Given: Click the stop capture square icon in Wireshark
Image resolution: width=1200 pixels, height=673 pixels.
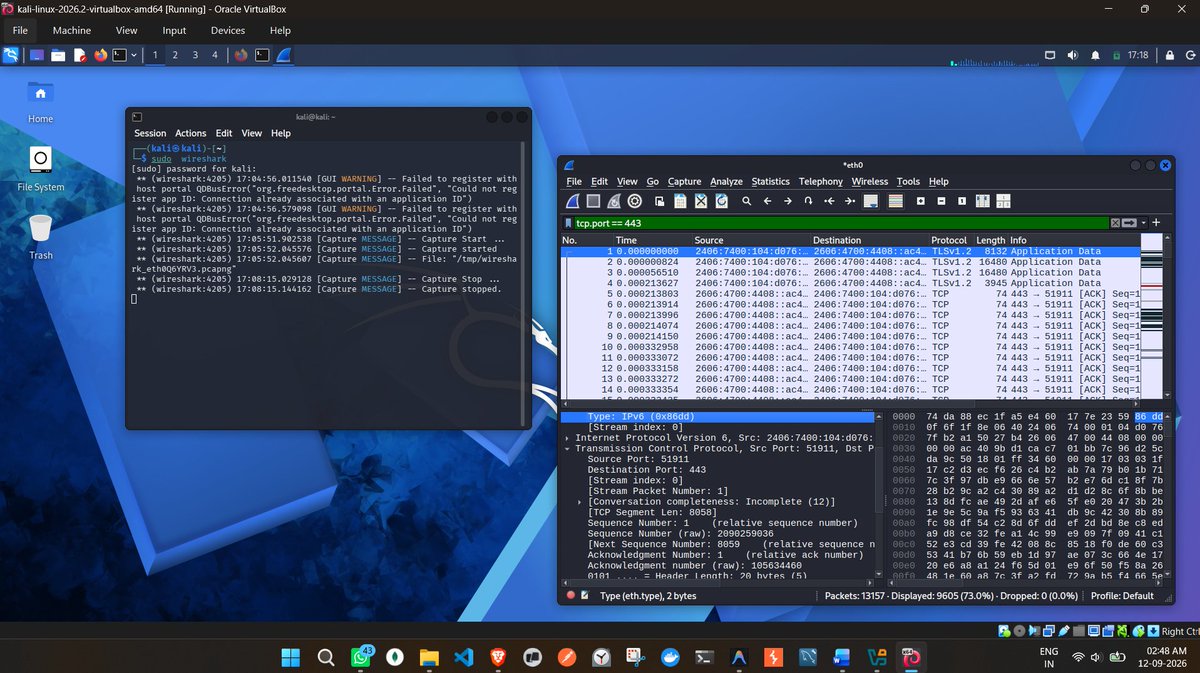Looking at the screenshot, I should pyautogui.click(x=593, y=200).
